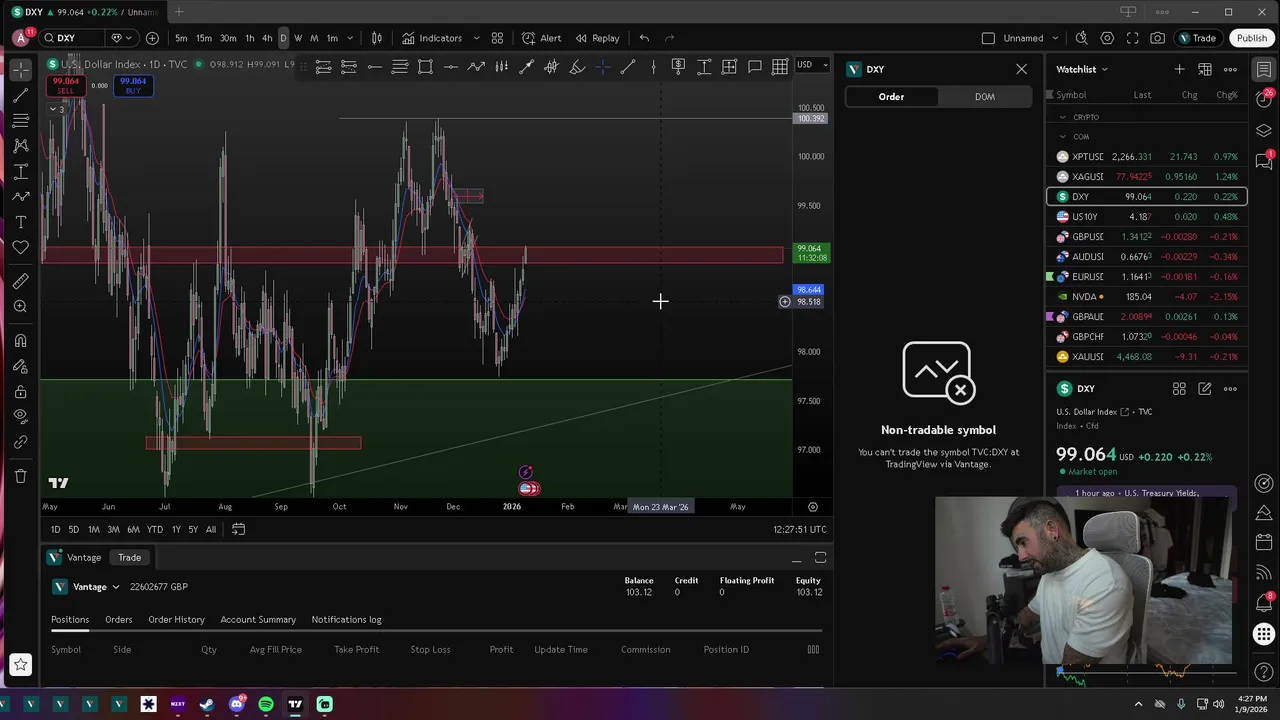Collapse the CRYPTO watchlist section
Viewport: 1280px width, 720px height.
(x=1063, y=117)
